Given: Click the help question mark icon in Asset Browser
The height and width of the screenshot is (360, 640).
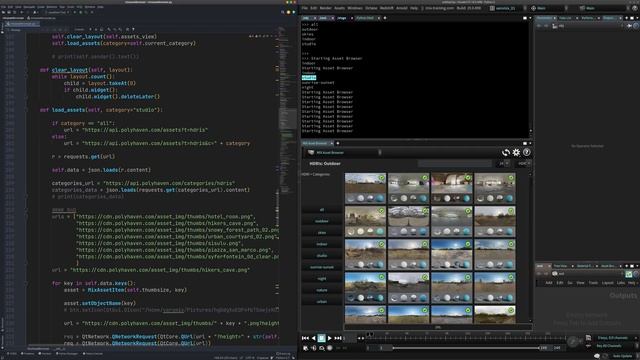Looking at the screenshot, I should (527, 152).
